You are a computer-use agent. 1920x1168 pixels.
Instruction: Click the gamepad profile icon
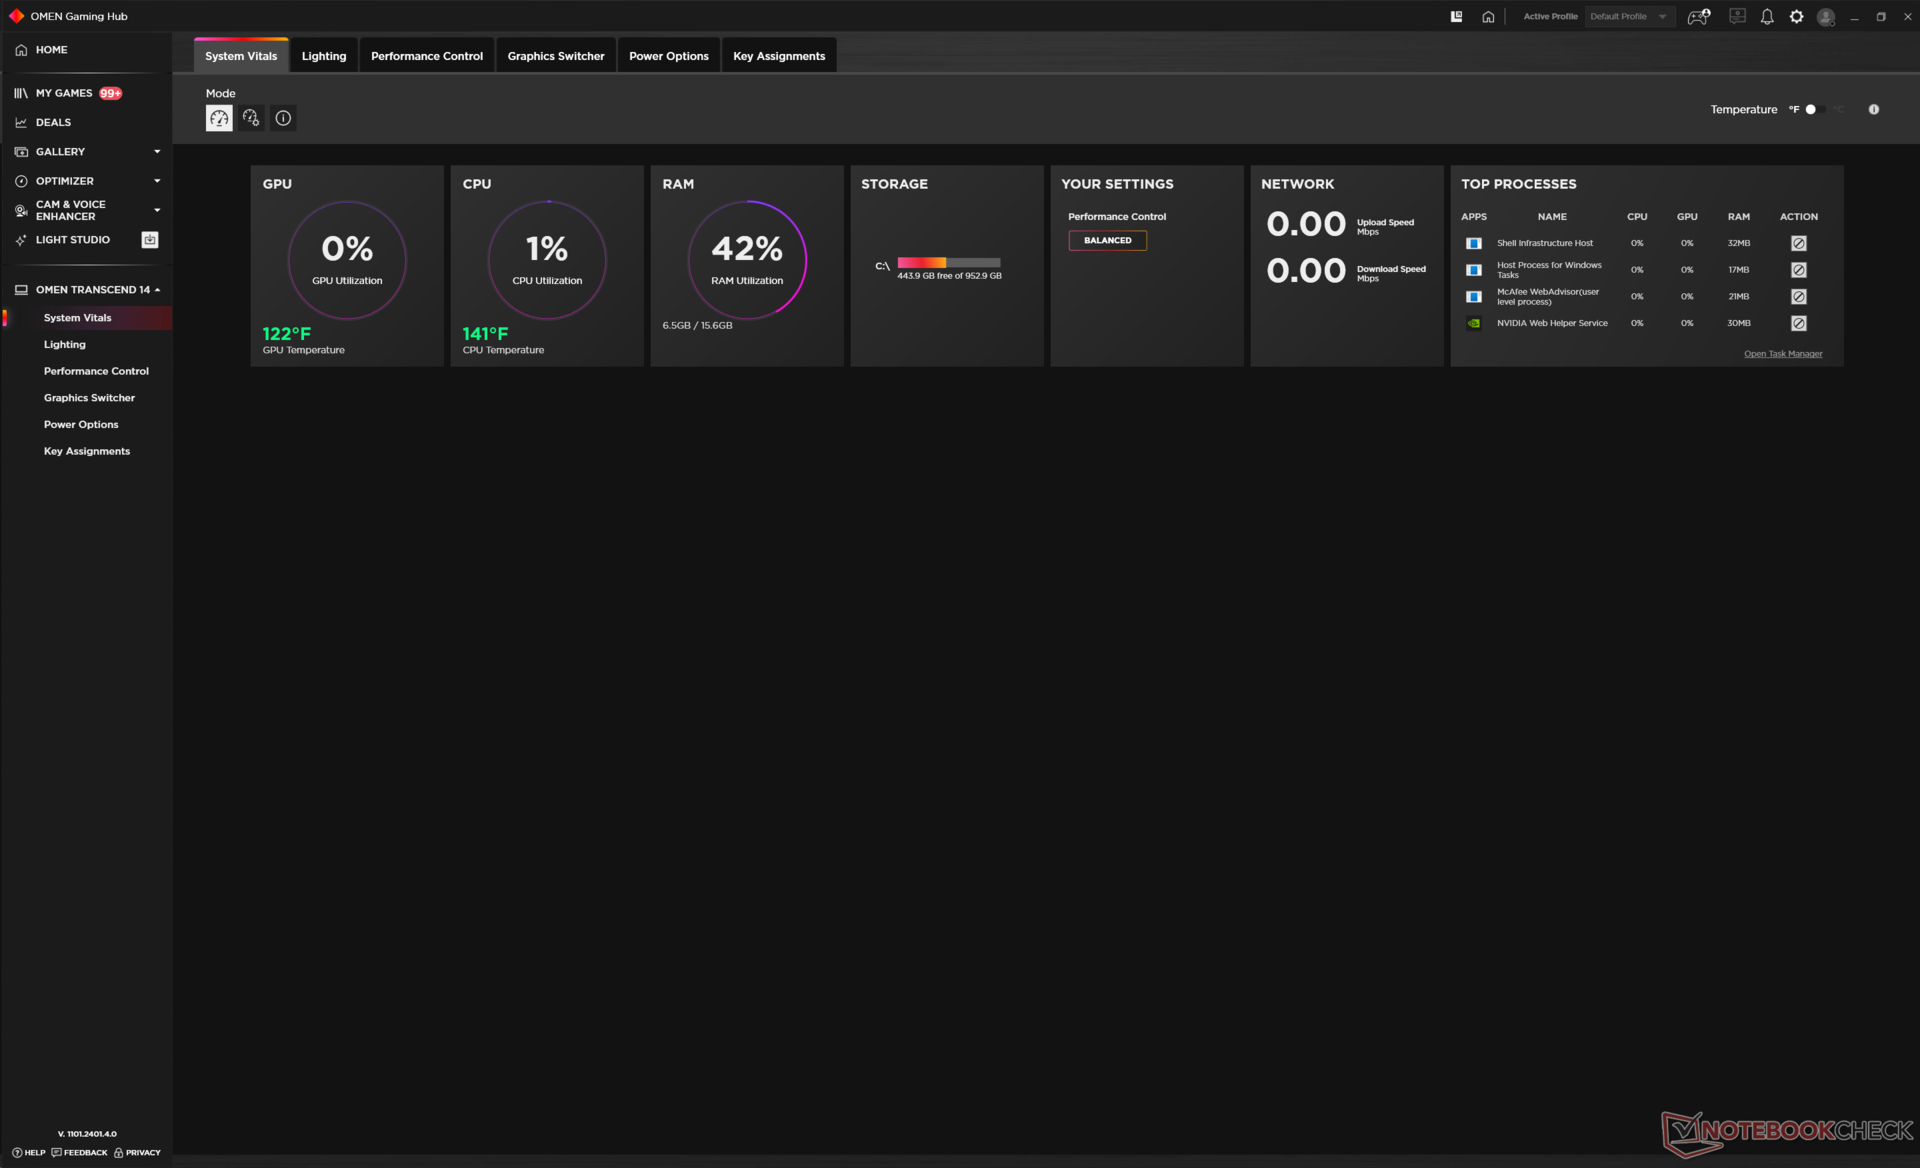point(1698,17)
